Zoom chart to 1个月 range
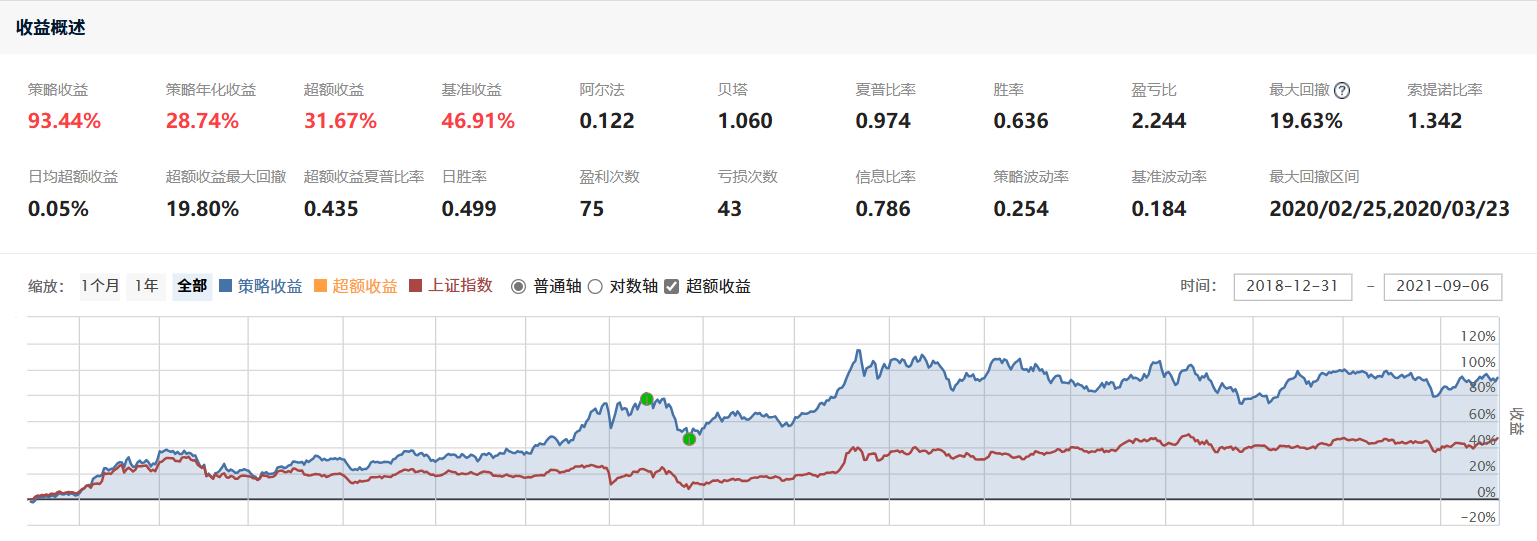Image resolution: width=1537 pixels, height=541 pixels. 101,286
